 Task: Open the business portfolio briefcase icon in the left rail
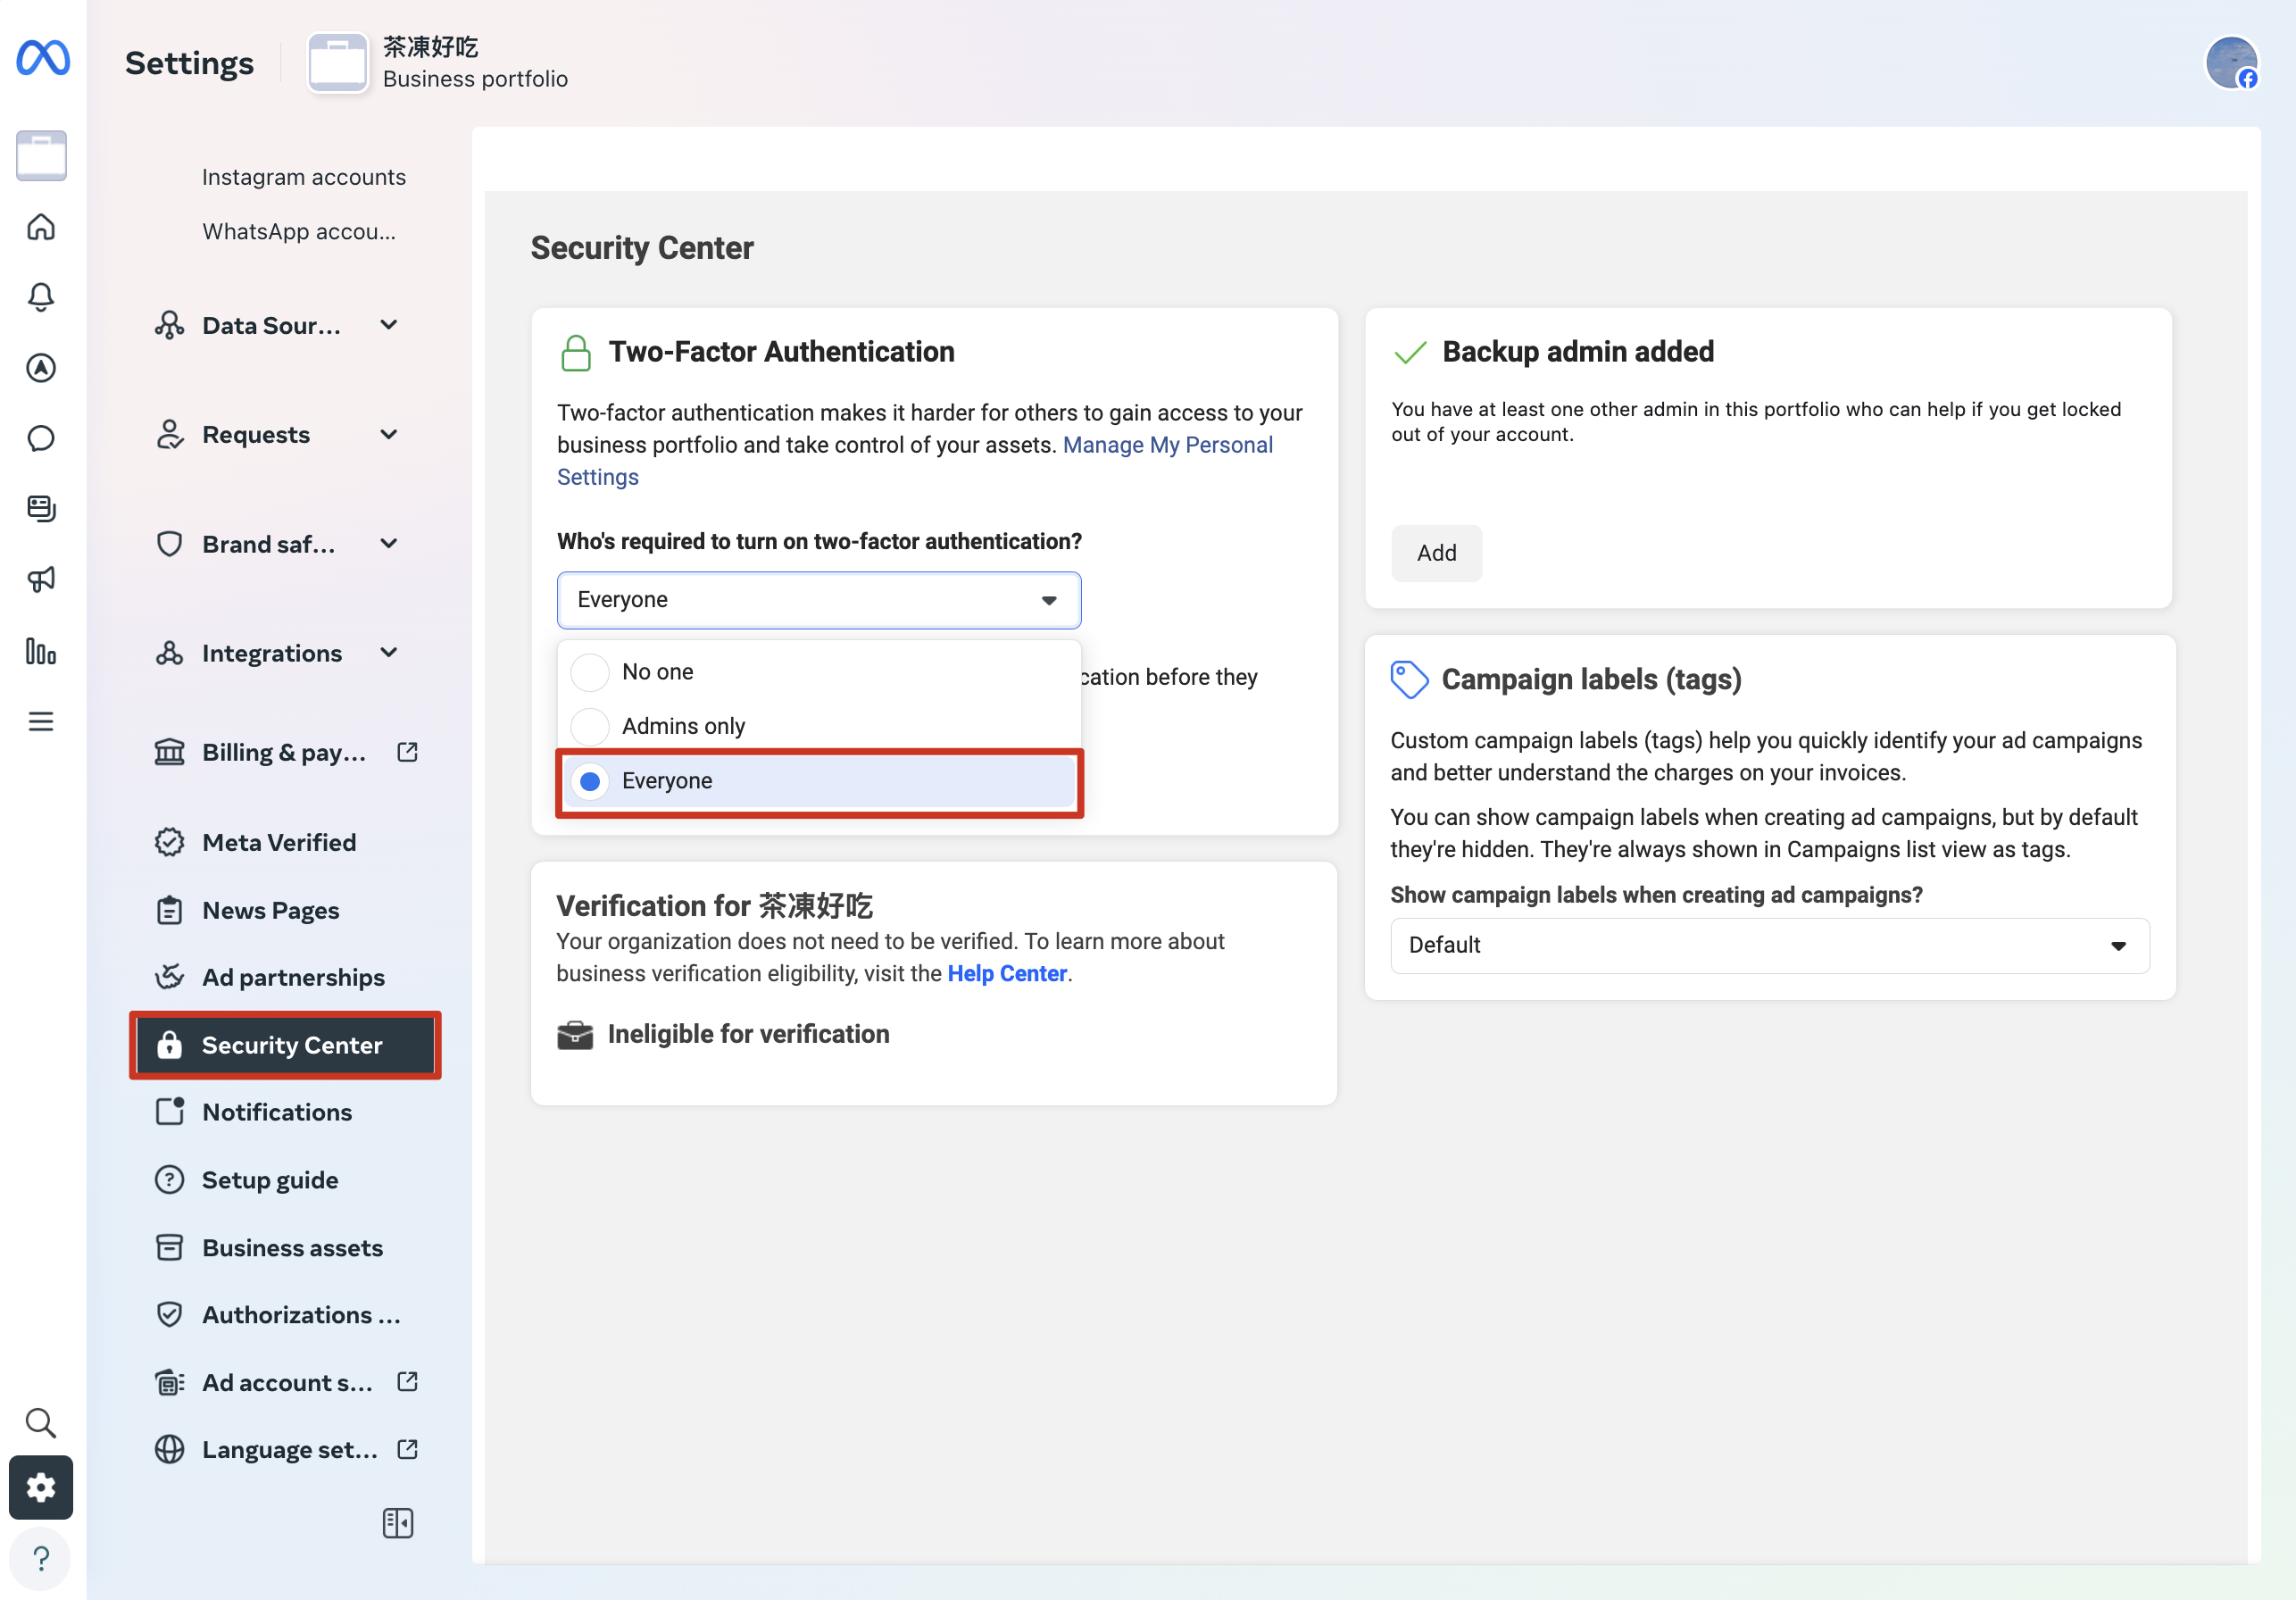click(41, 156)
